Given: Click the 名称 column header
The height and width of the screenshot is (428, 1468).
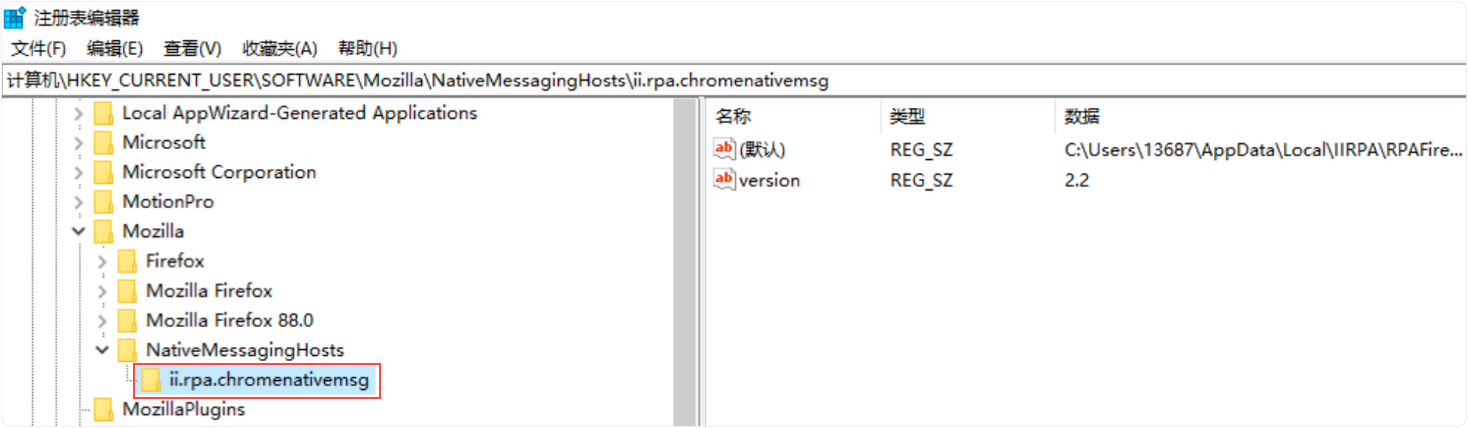Looking at the screenshot, I should (x=734, y=117).
